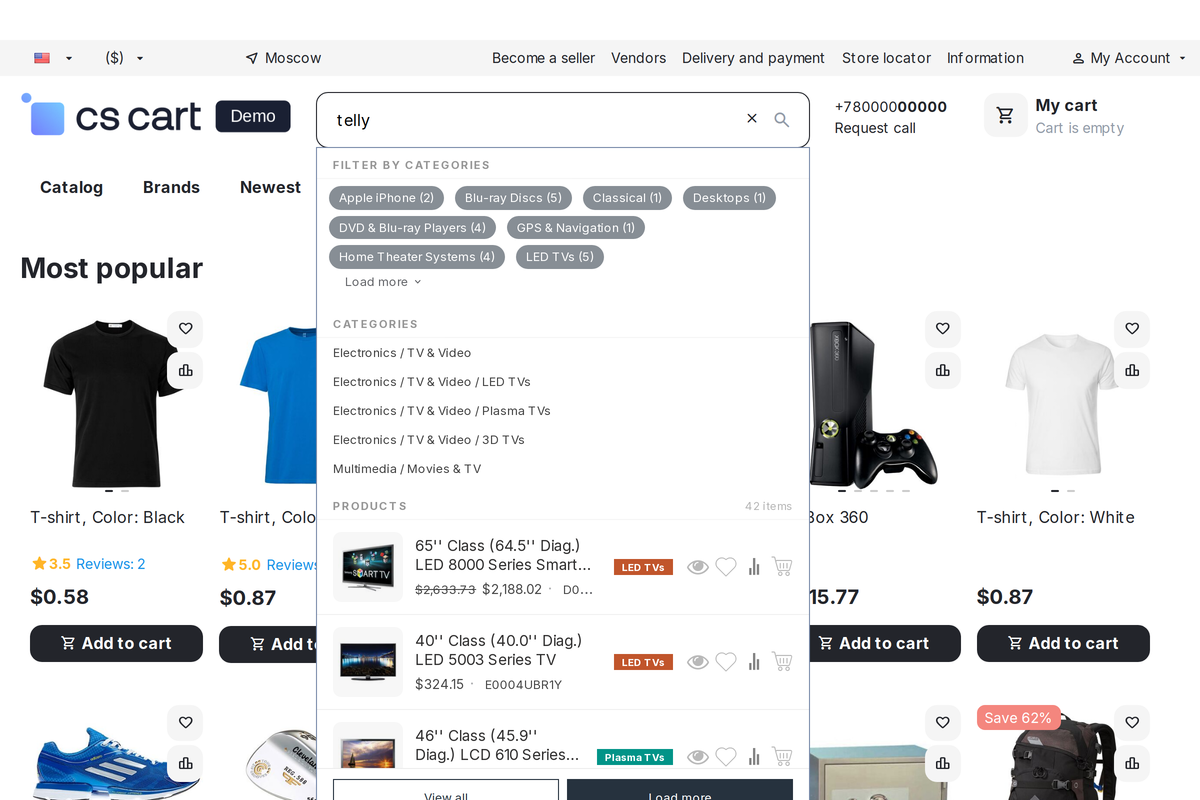Click the magnifier search icon

pos(782,120)
